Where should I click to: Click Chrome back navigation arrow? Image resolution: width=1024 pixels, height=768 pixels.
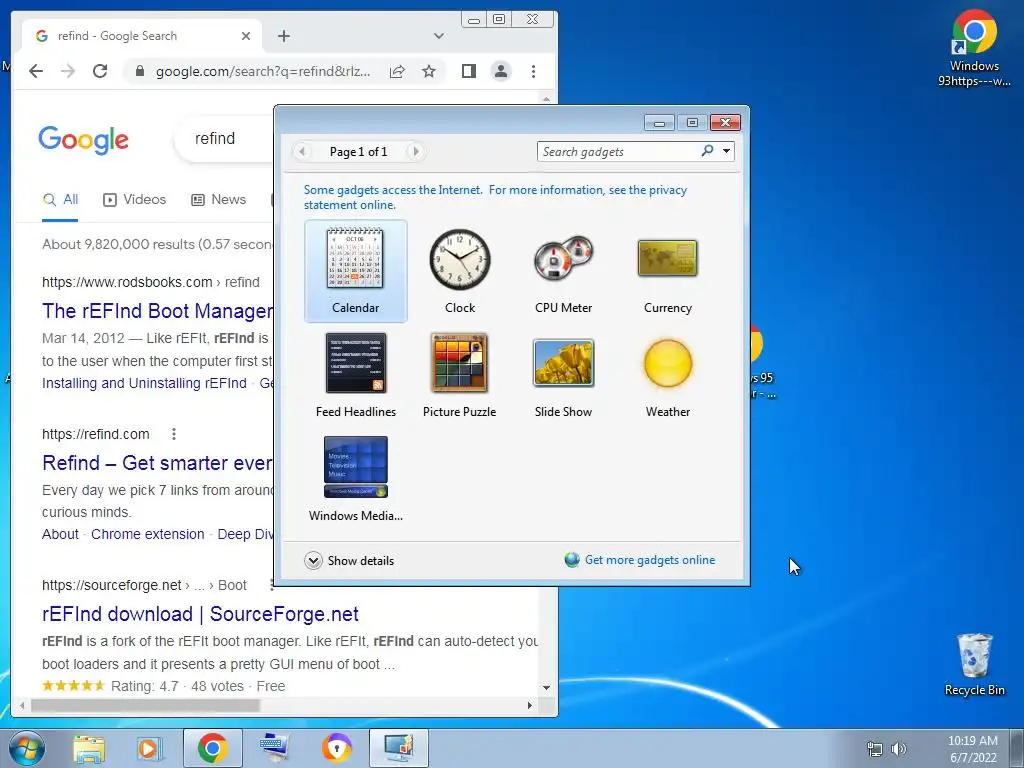pyautogui.click(x=36, y=71)
